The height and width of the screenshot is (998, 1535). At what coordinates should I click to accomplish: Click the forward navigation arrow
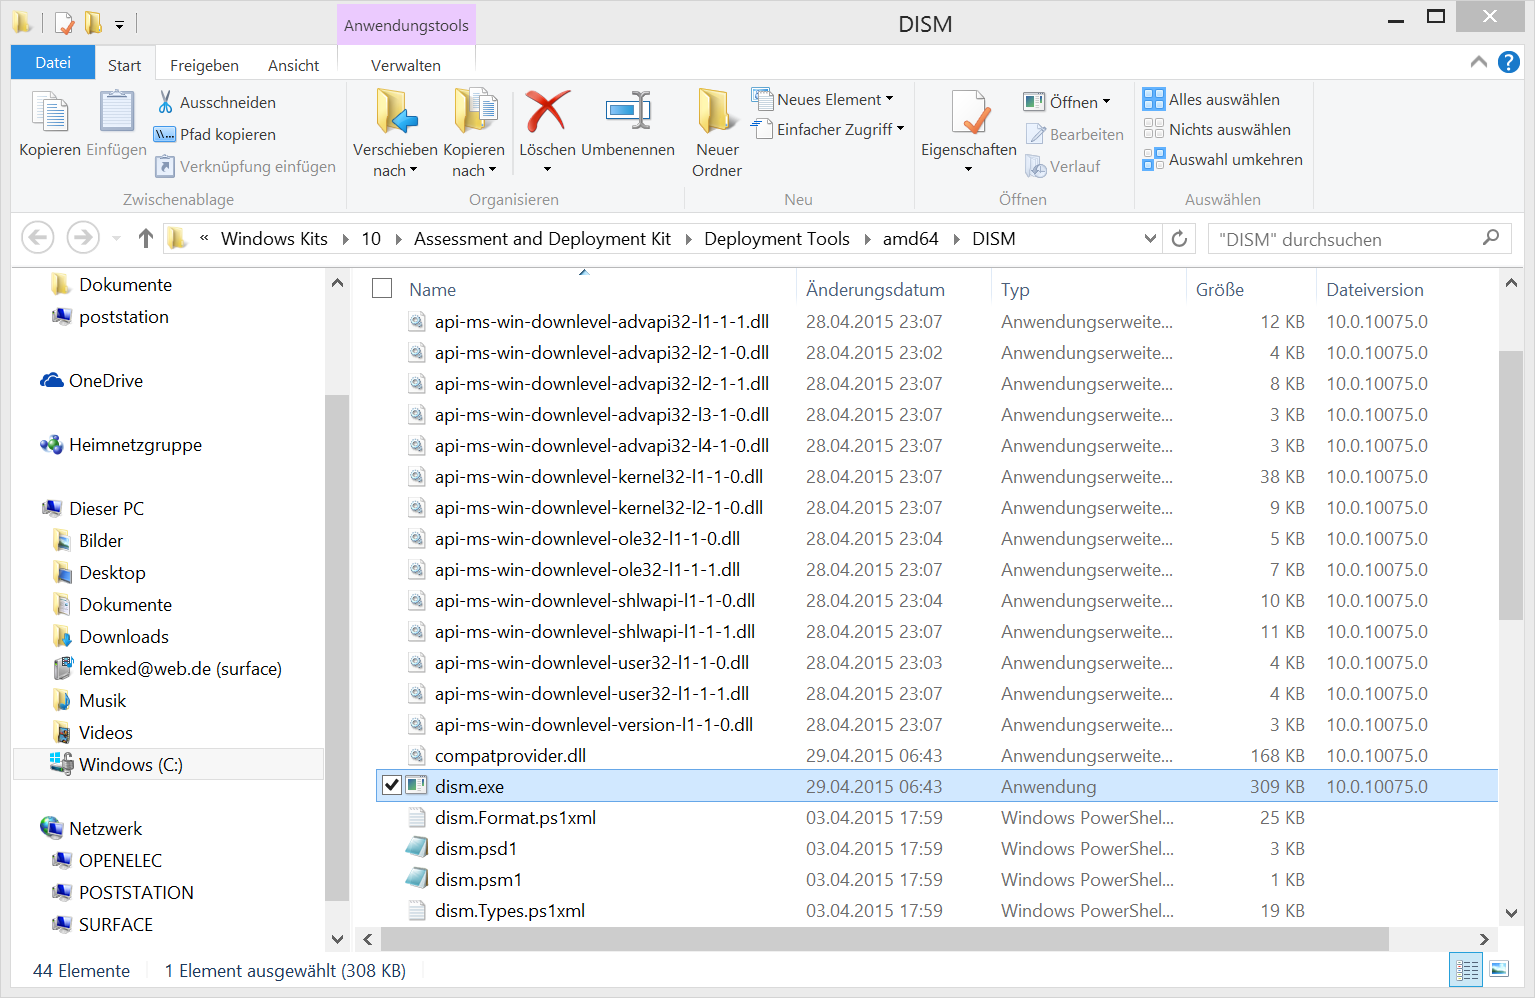click(x=83, y=238)
